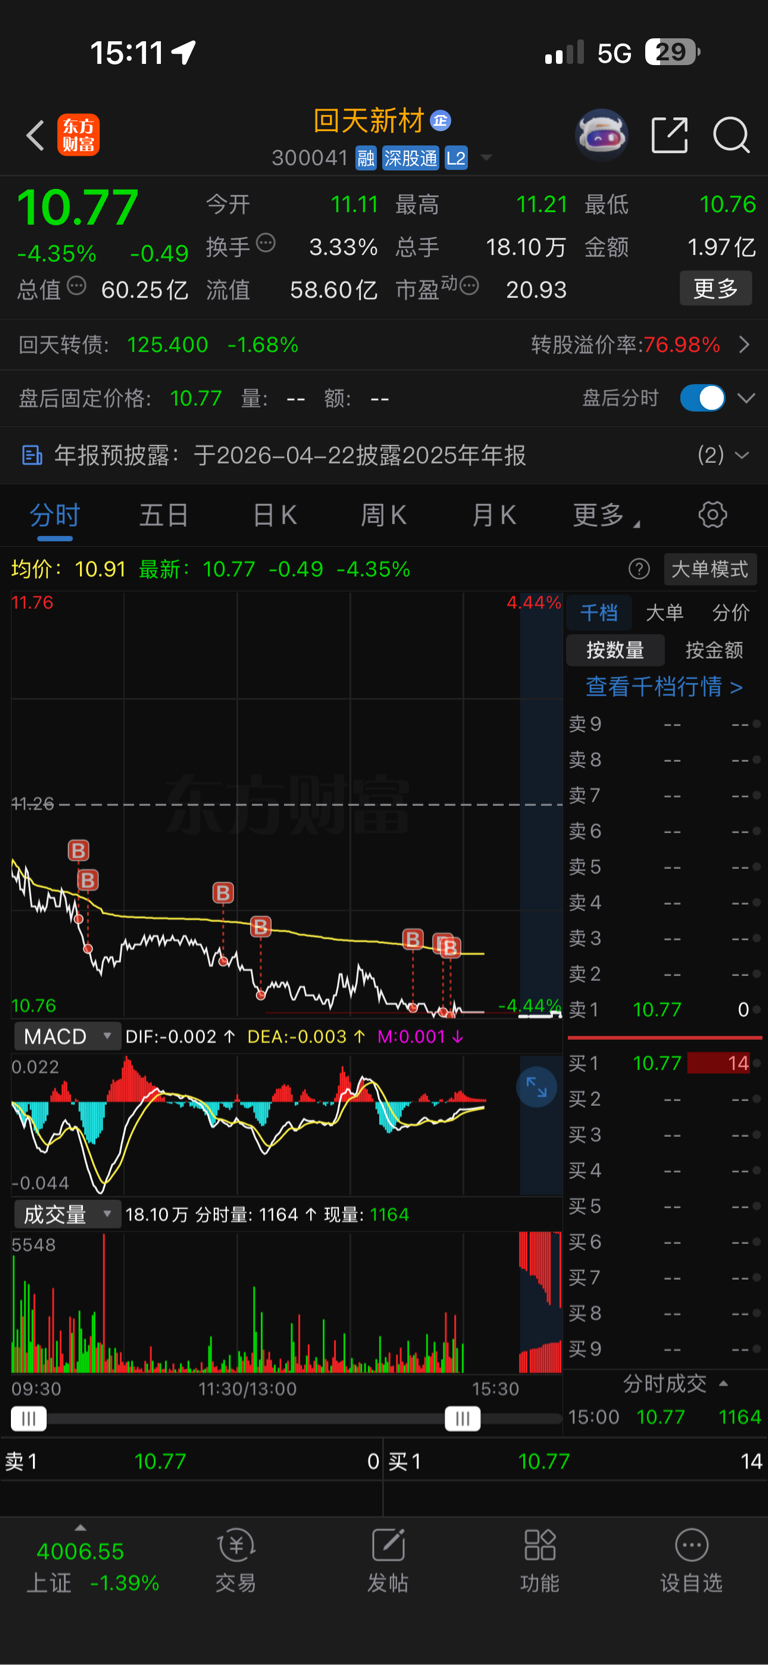Select 按数量 display mode

point(615,650)
